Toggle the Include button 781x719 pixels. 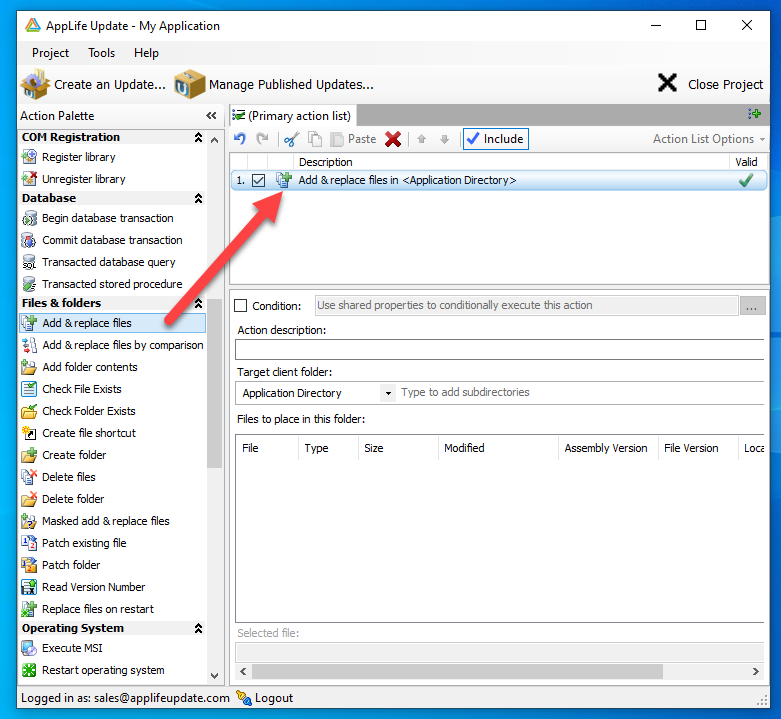[x=496, y=139]
